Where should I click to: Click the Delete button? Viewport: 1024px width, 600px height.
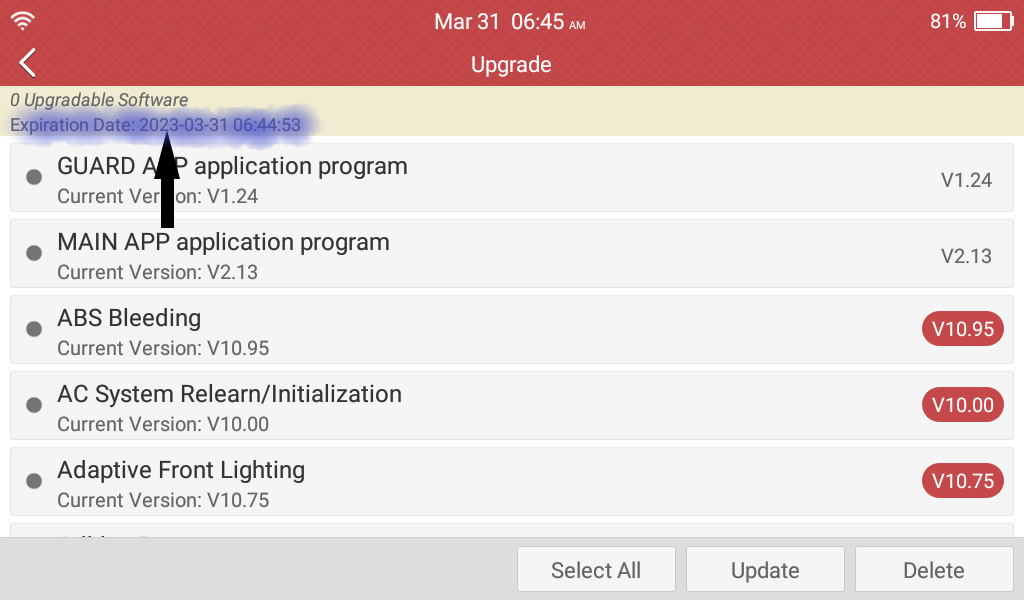[x=934, y=570]
